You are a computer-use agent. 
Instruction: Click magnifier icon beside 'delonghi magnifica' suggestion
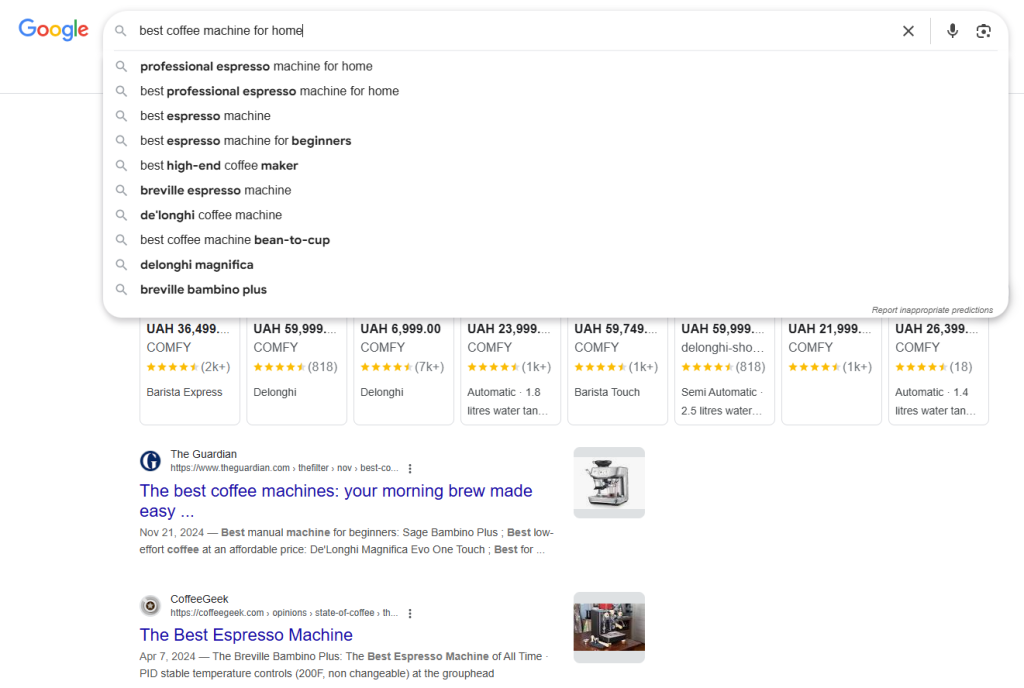pos(121,265)
